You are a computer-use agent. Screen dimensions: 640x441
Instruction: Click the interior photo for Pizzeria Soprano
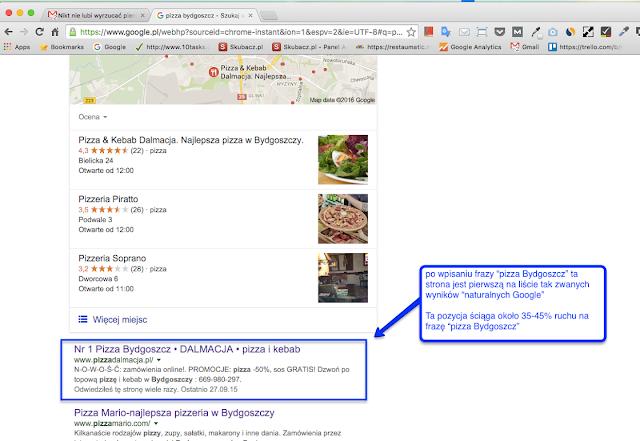(x=343, y=278)
